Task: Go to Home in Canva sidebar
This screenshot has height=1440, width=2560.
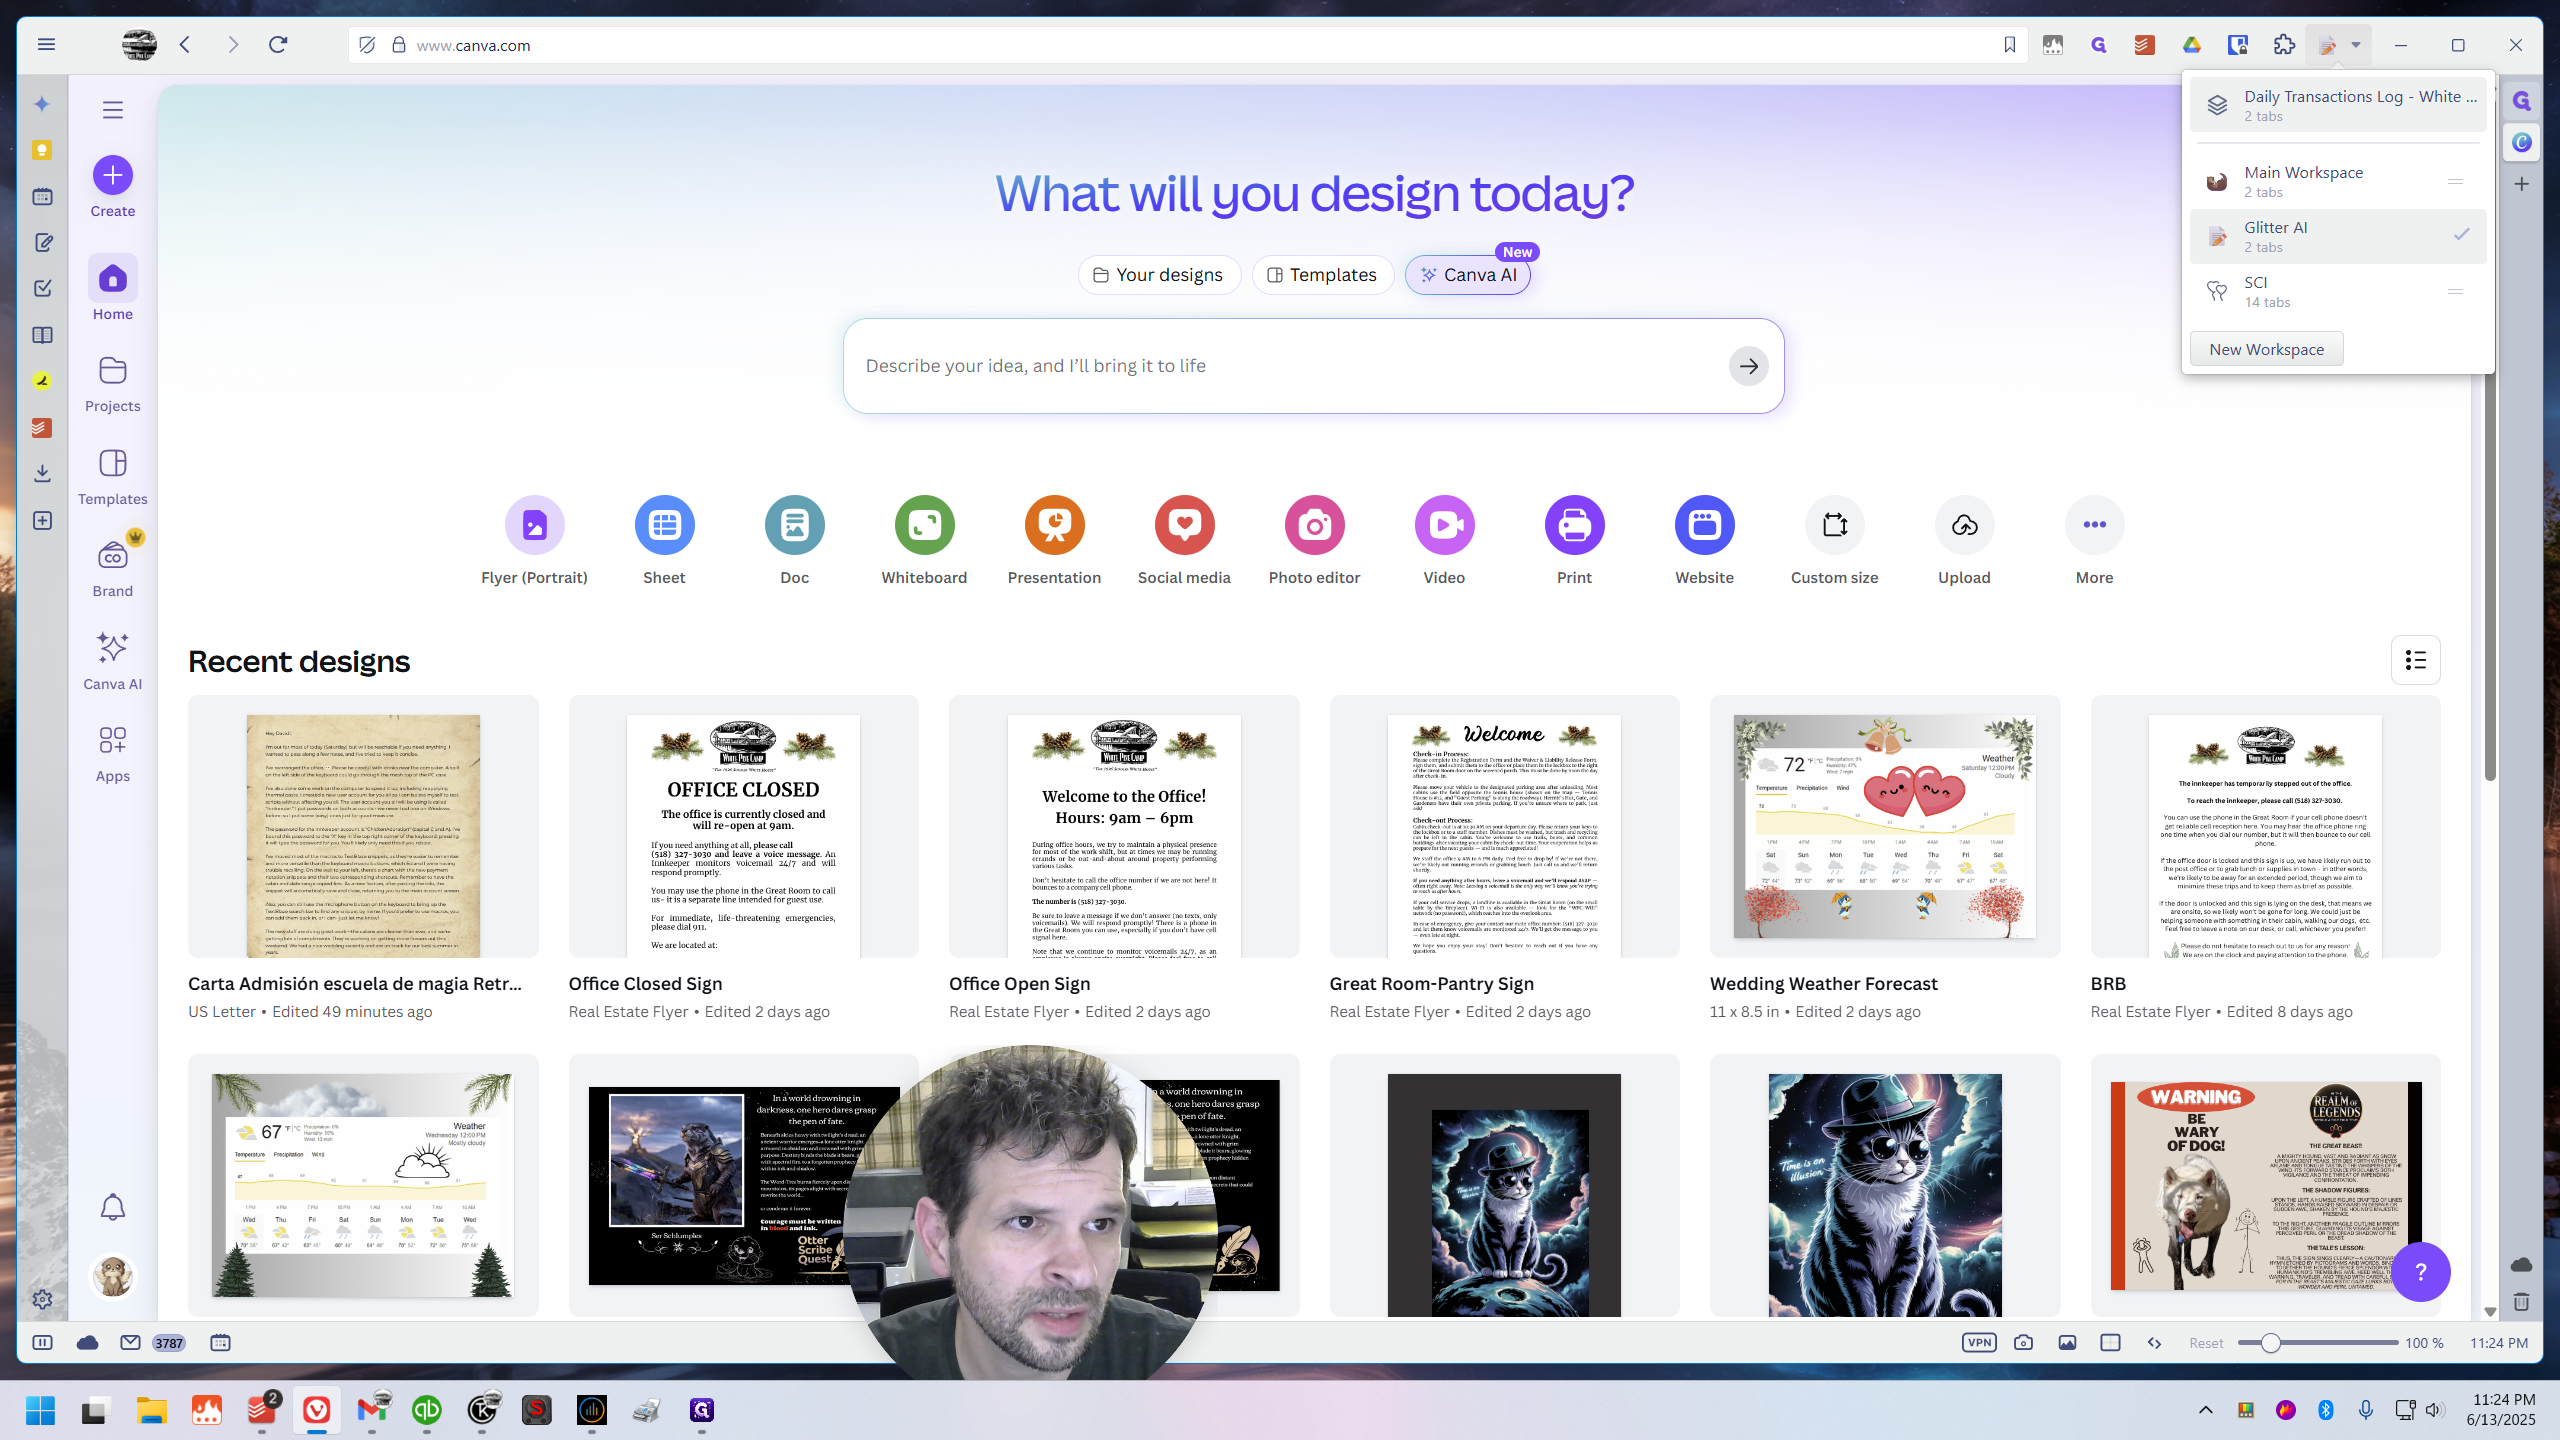Action: (x=112, y=288)
